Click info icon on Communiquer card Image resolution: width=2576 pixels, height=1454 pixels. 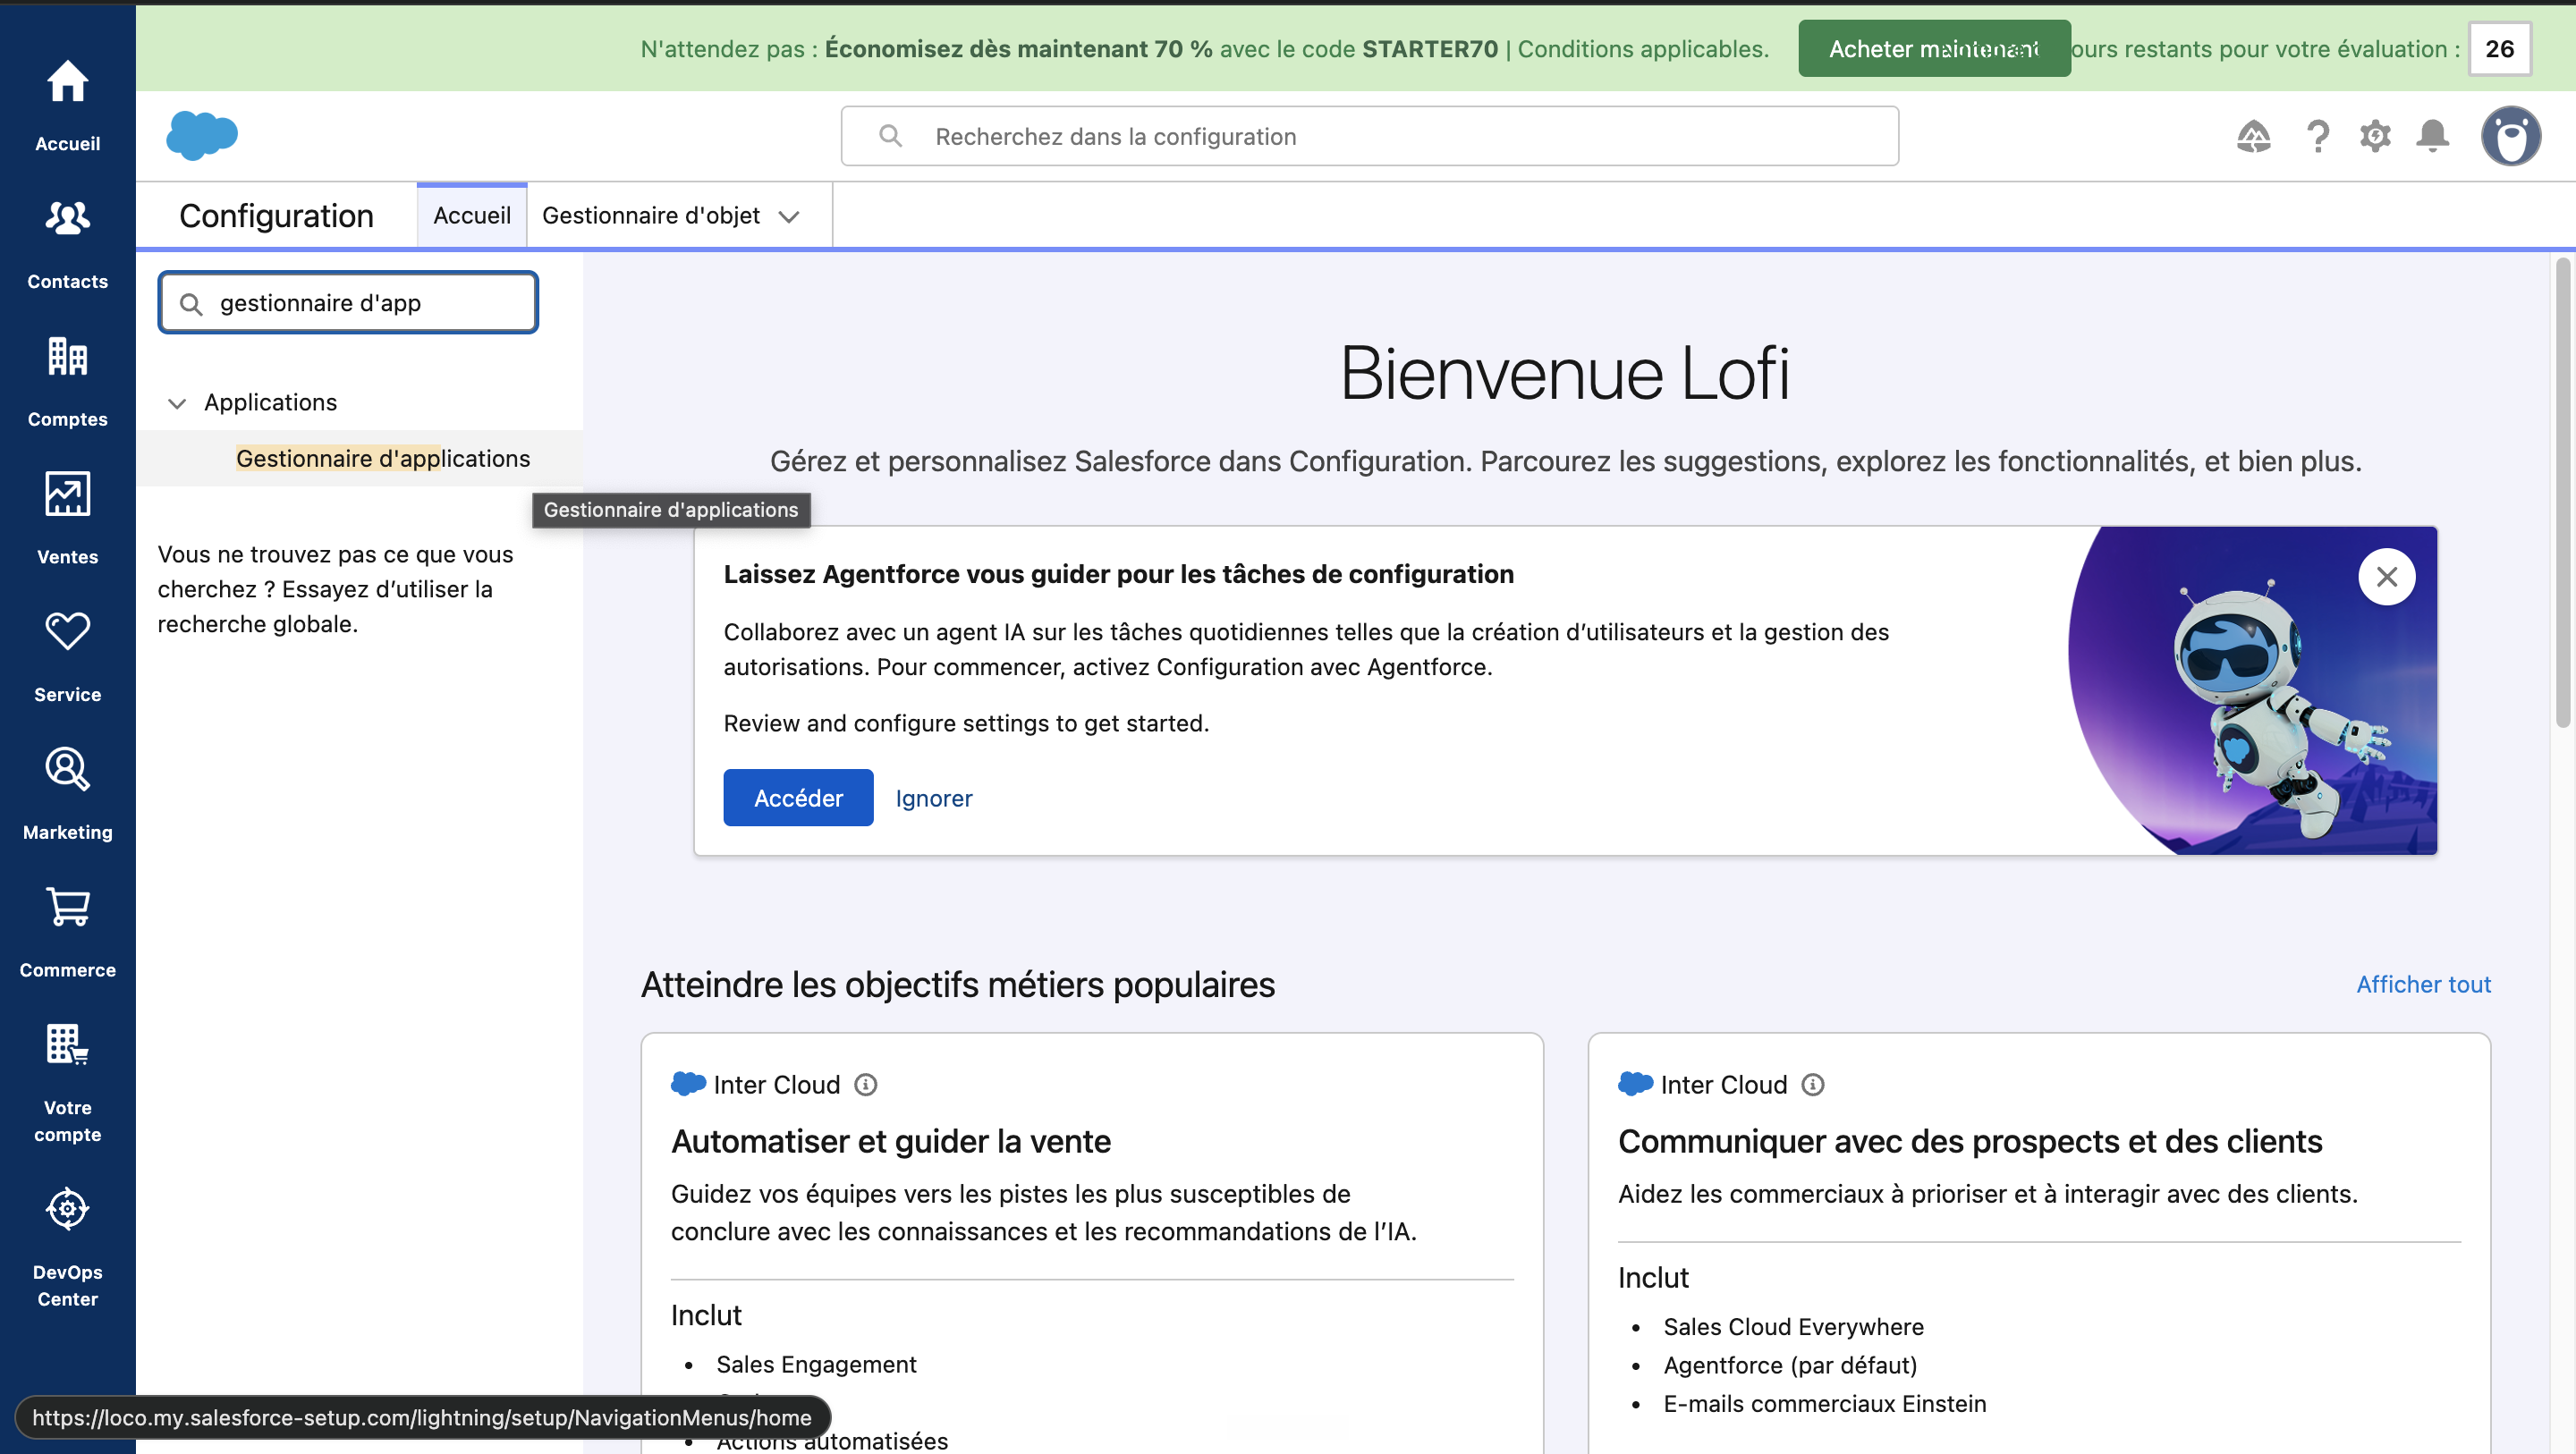pos(1812,1084)
